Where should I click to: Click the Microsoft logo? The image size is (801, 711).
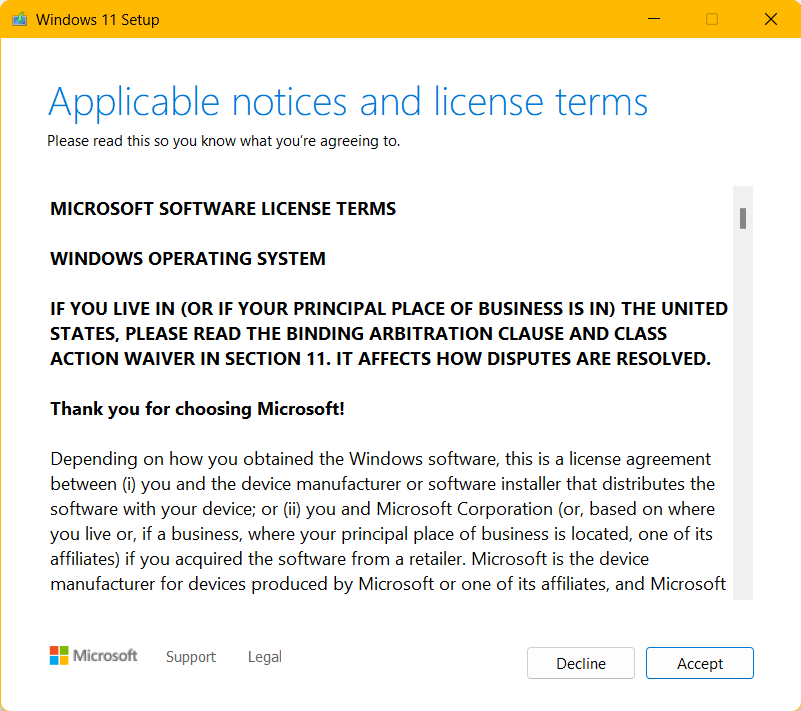pyautogui.click(x=93, y=655)
